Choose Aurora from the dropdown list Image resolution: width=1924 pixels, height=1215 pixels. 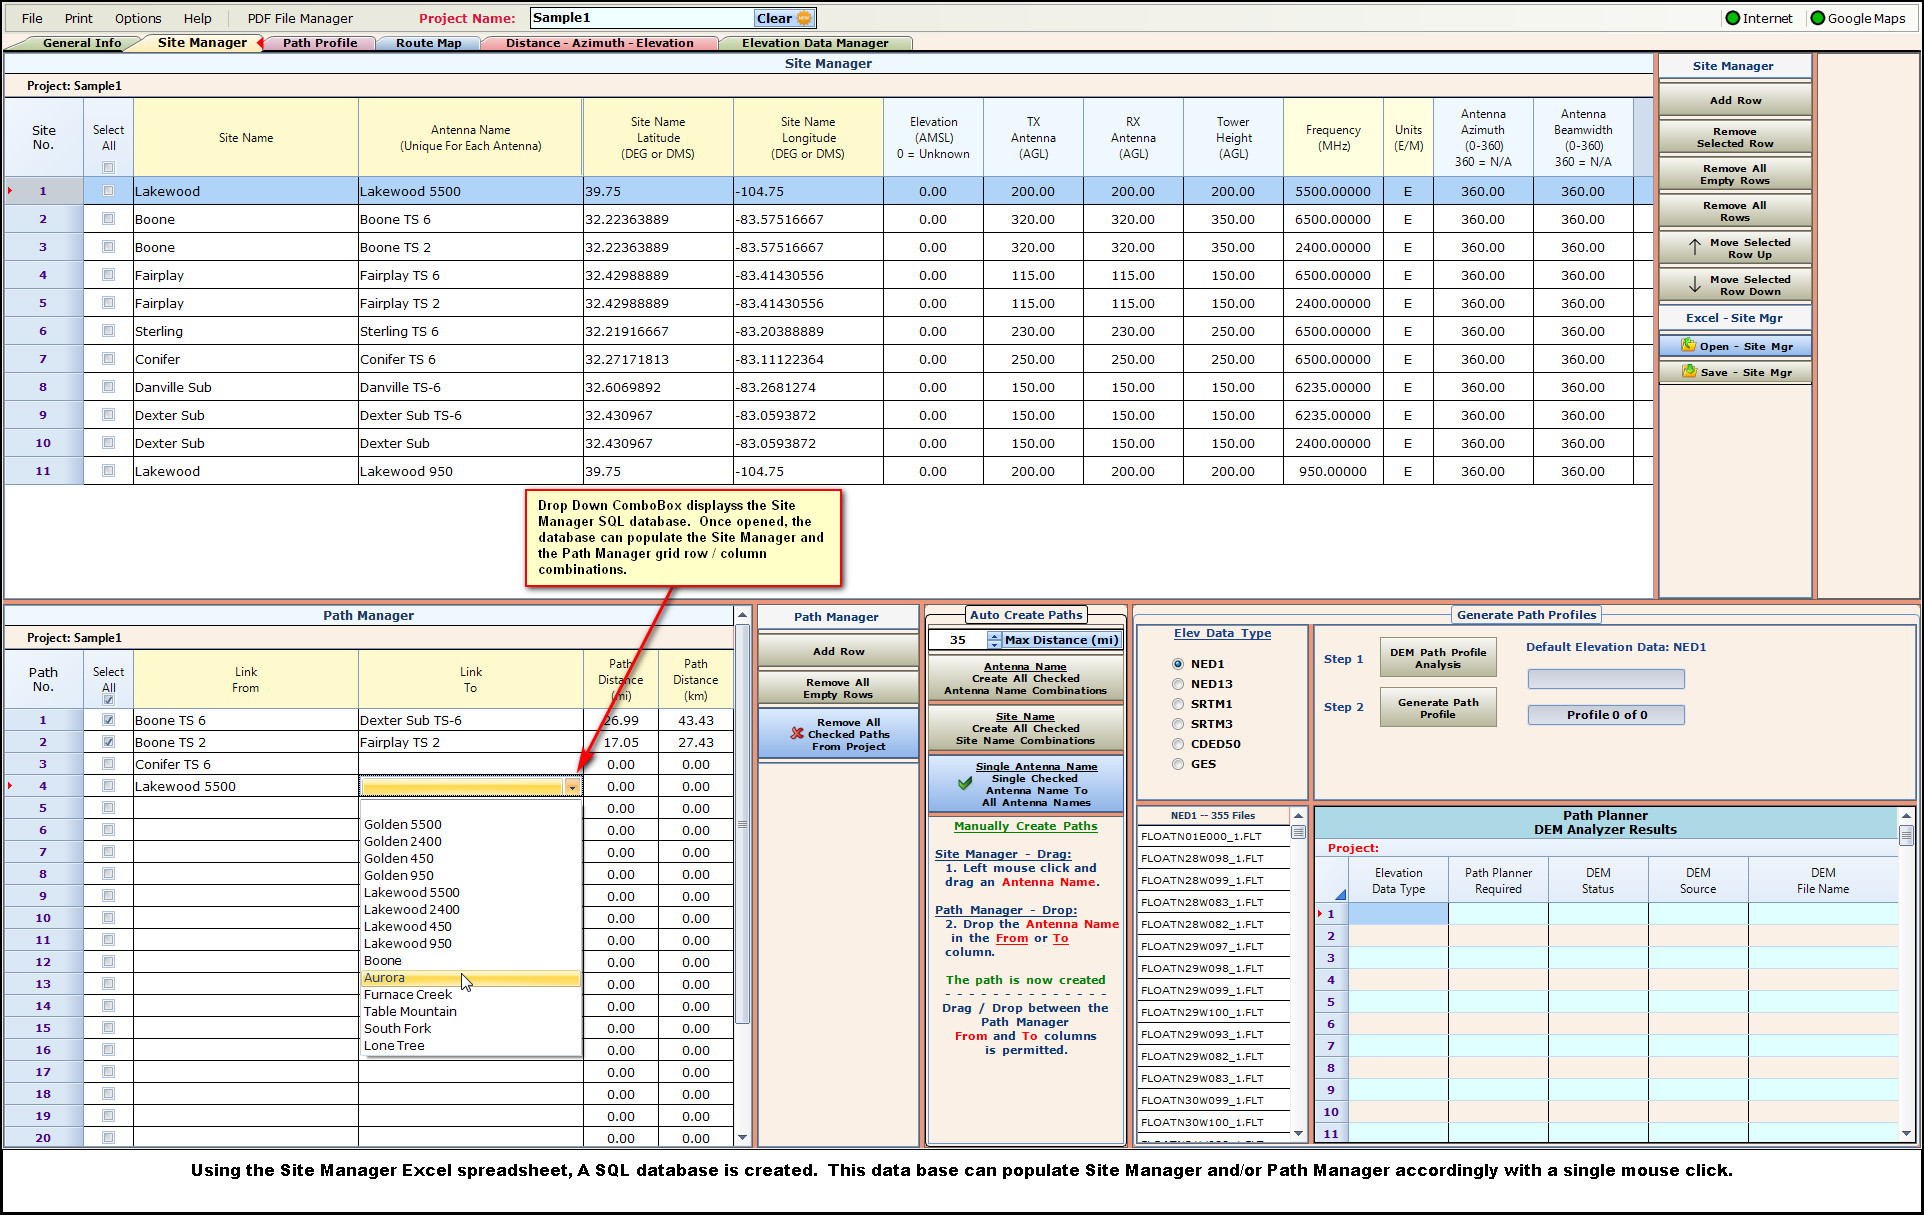(x=385, y=978)
